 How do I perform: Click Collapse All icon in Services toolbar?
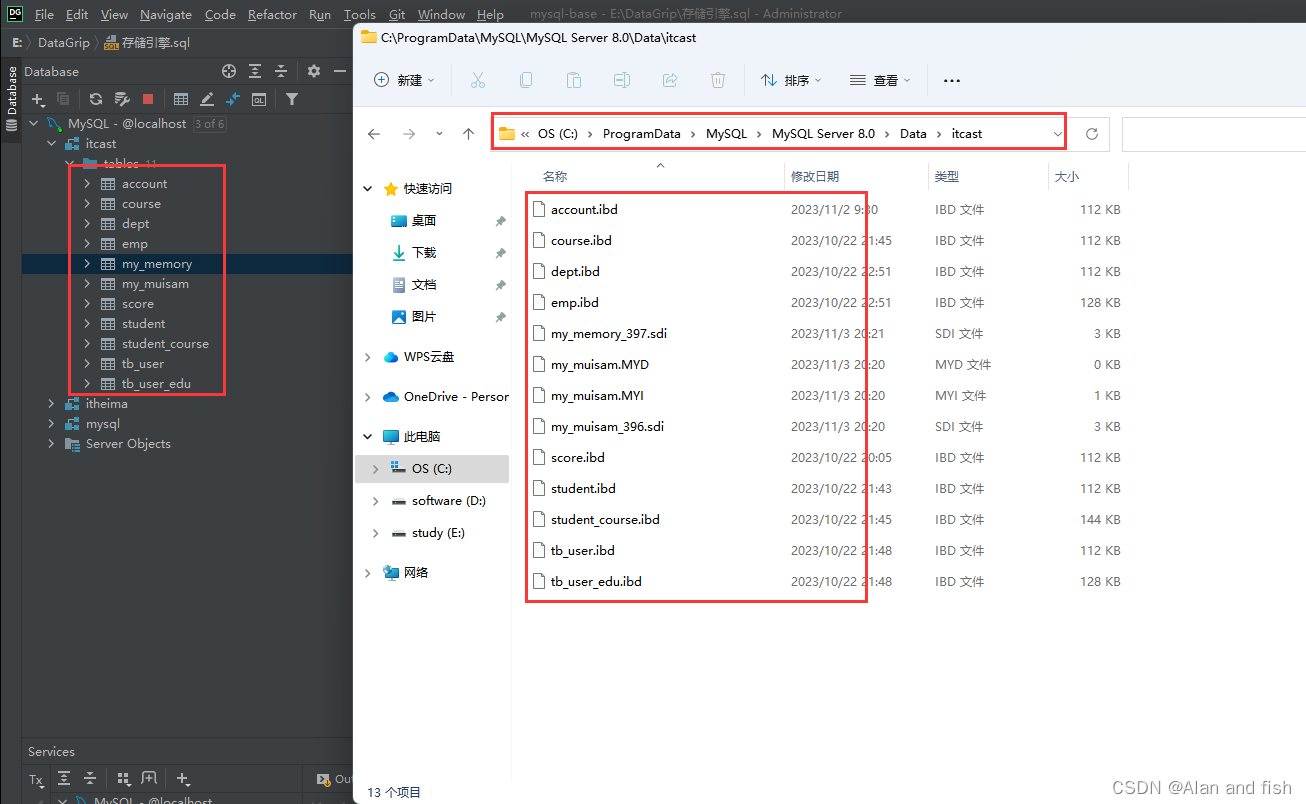pyautogui.click(x=90, y=778)
